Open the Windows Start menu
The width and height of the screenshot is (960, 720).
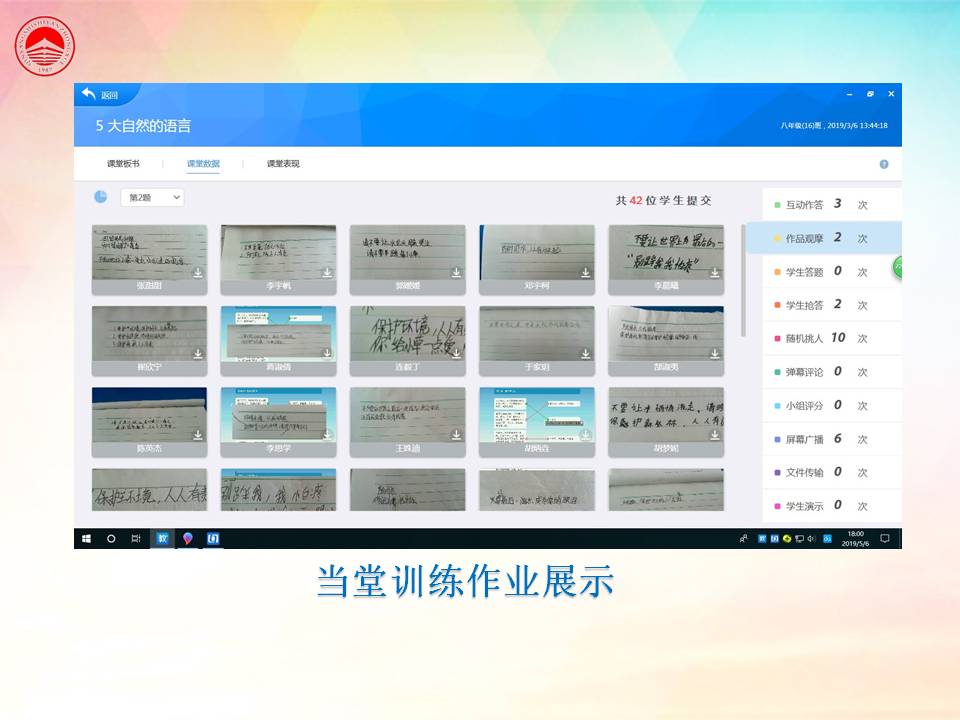coord(85,539)
